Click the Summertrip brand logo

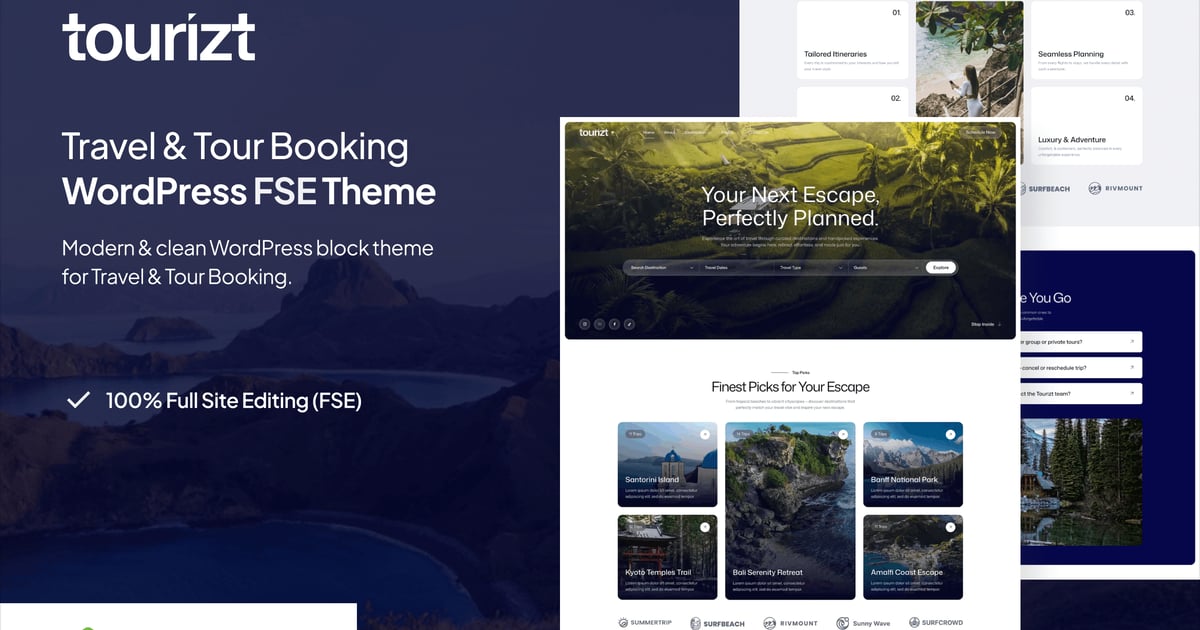(645, 623)
